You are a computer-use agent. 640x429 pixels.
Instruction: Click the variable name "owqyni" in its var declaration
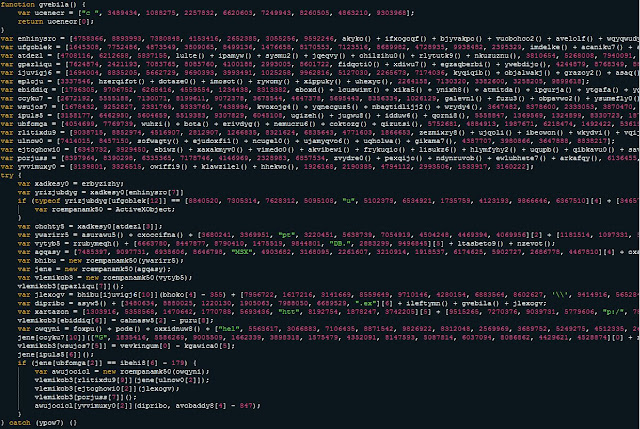point(47,329)
